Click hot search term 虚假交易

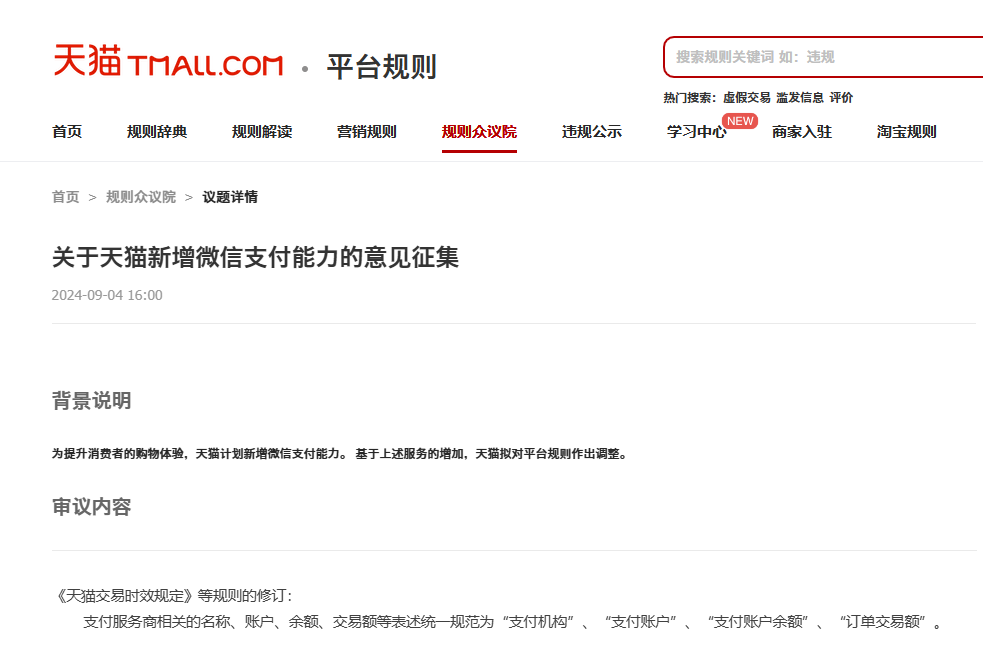[747, 98]
